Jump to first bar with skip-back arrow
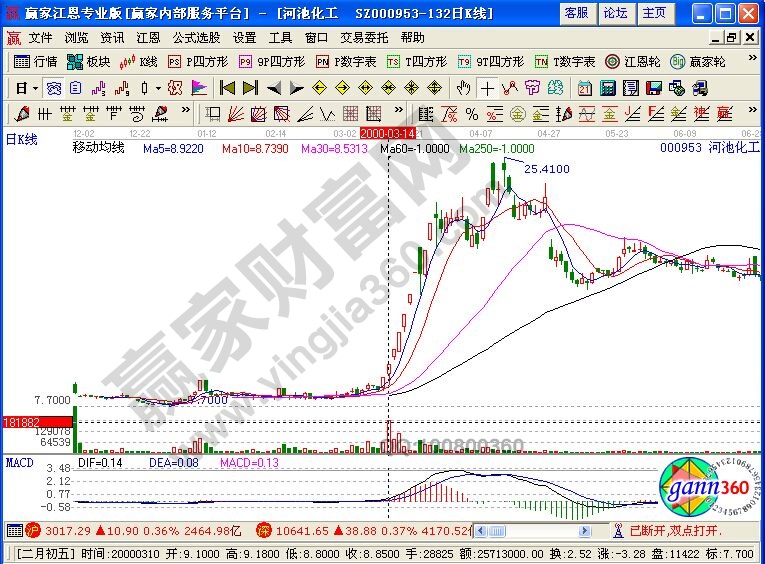Screen dimensions: 765x564 [229, 87]
